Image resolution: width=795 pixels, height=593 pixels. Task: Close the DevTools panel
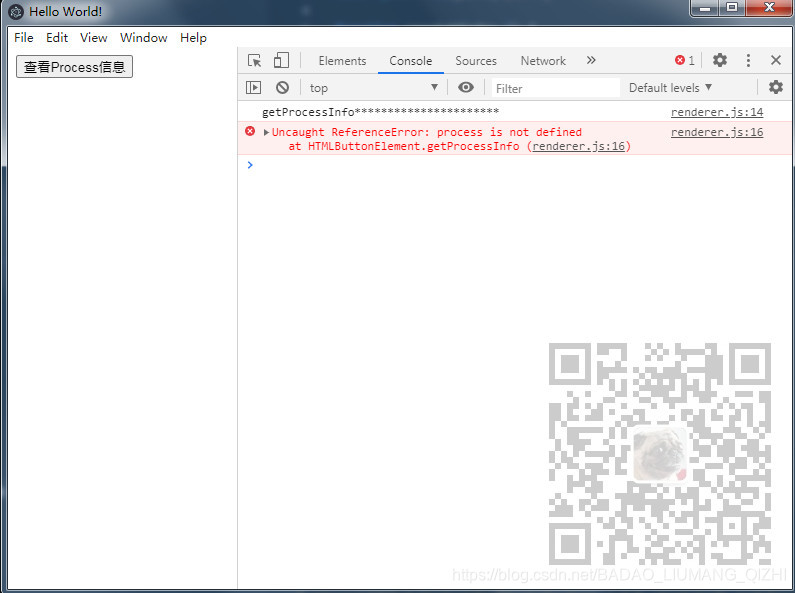(x=776, y=60)
